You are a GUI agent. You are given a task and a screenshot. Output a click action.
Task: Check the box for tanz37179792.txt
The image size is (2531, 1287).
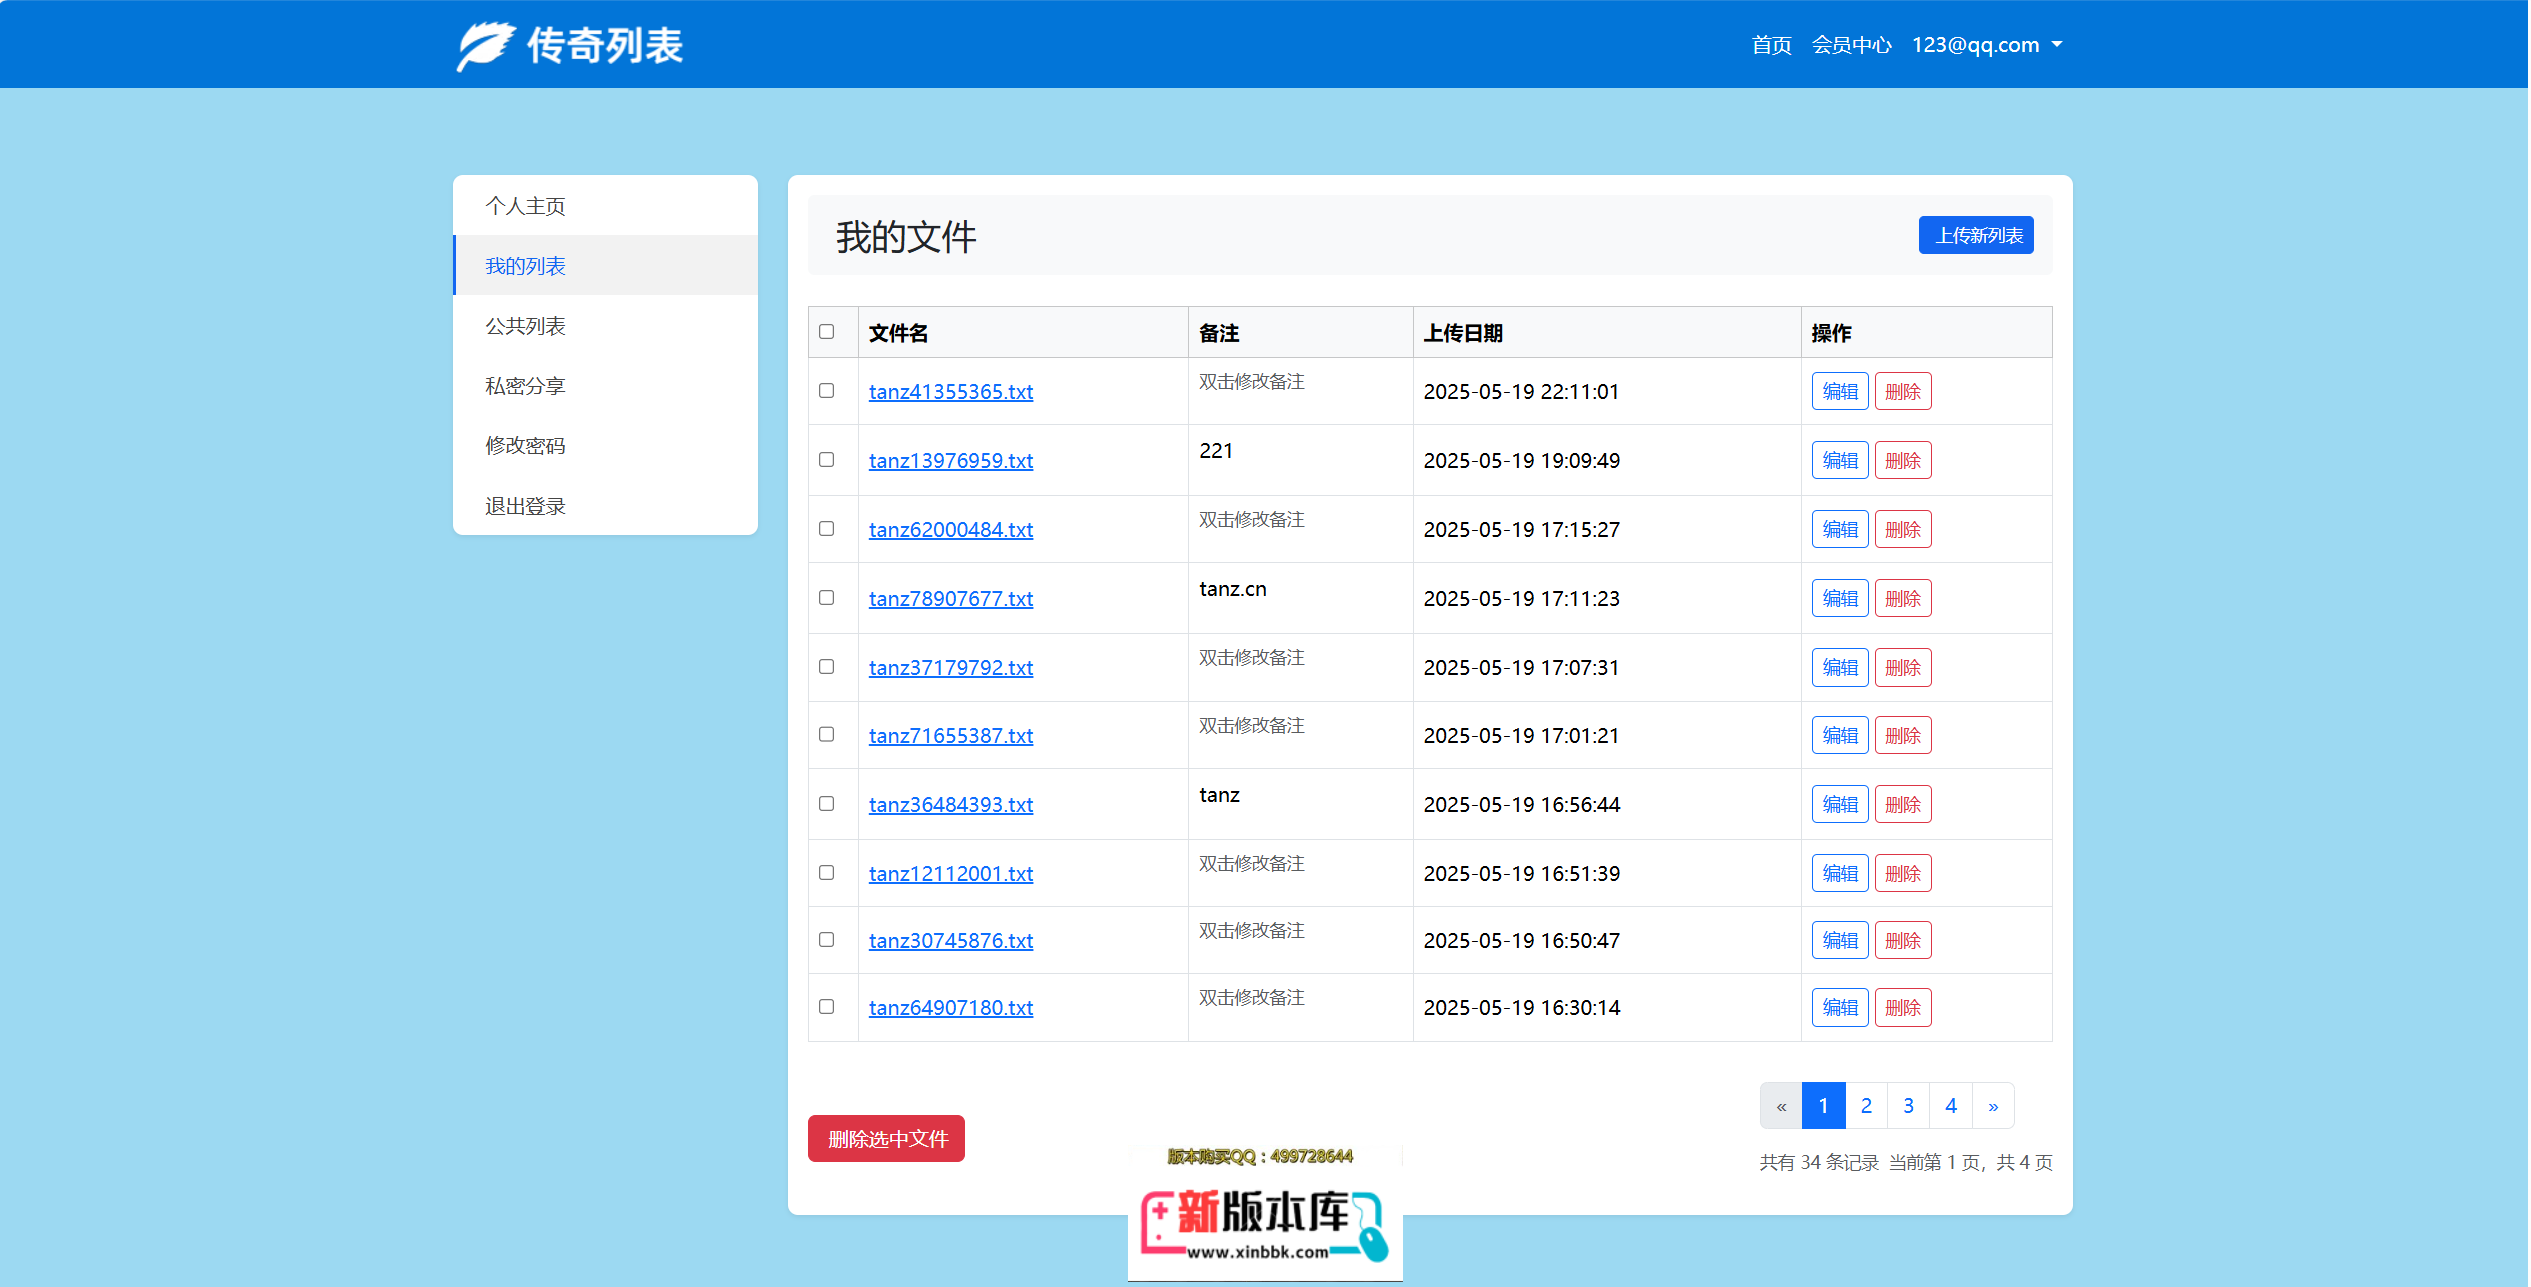[x=827, y=667]
